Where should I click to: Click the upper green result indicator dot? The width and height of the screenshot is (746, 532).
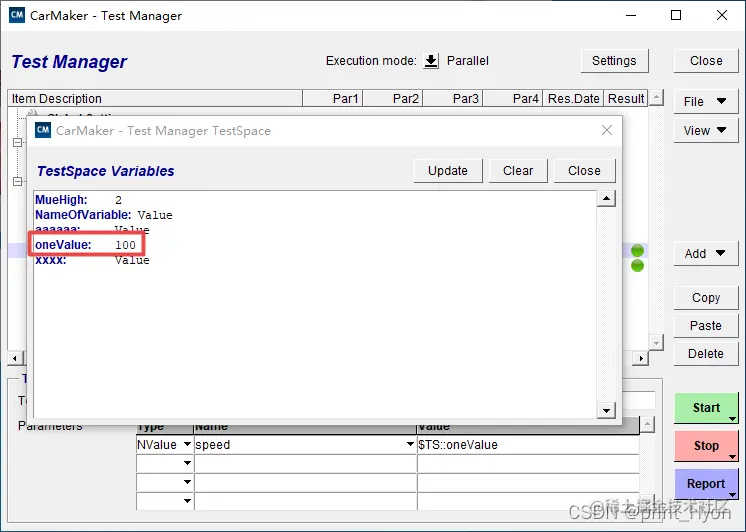637,250
